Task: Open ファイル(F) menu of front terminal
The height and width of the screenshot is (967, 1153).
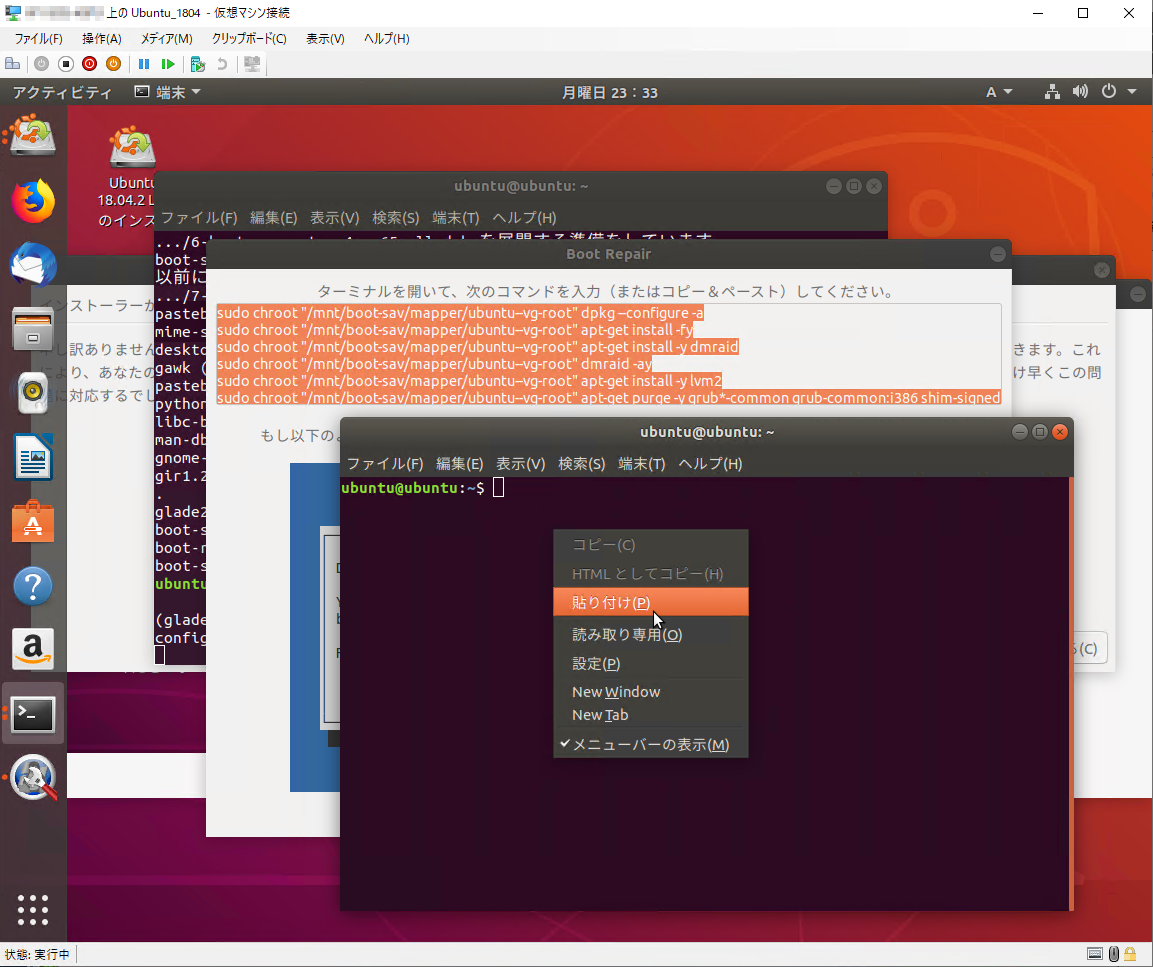Action: 385,464
